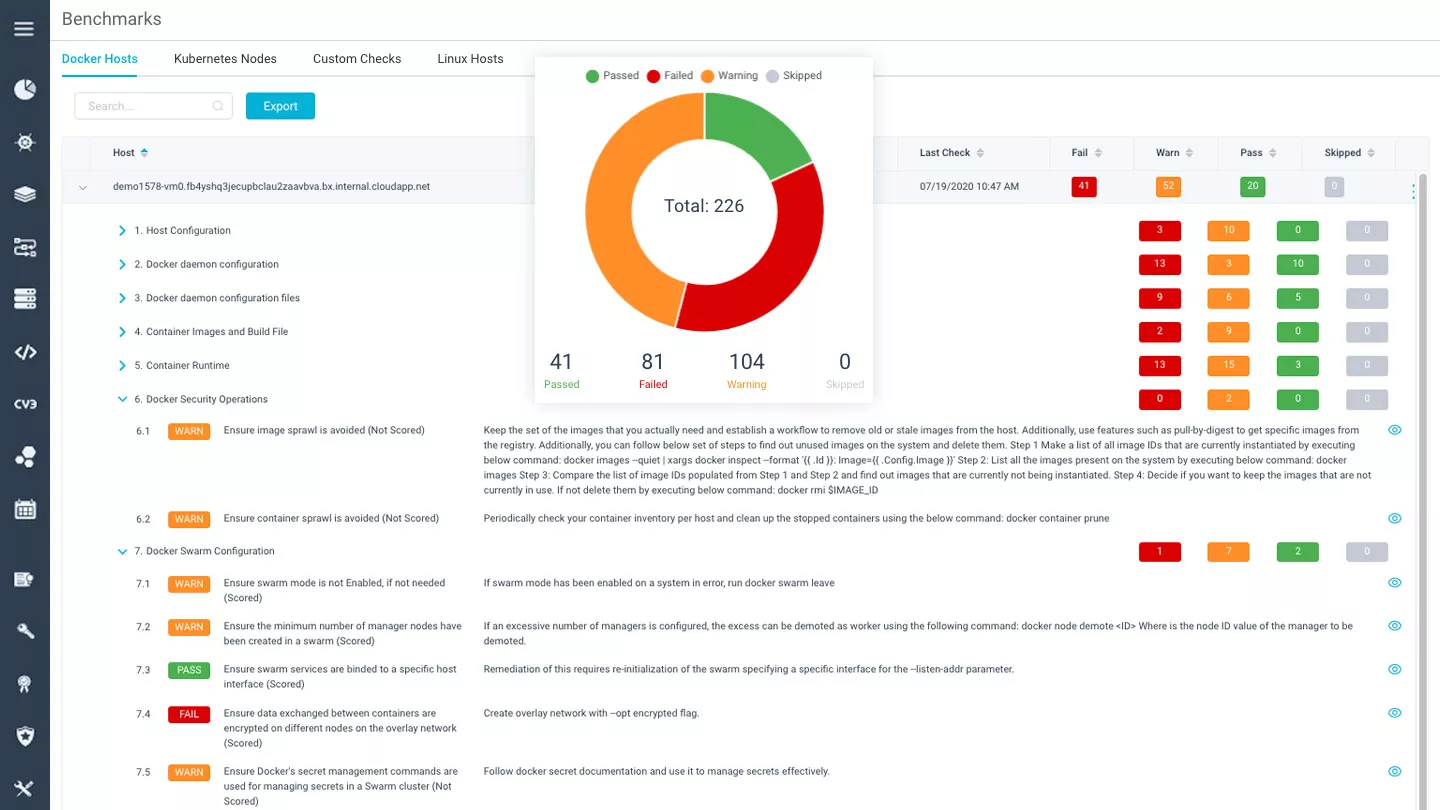
Task: Expand 1. Host Configuration section
Action: pos(123,230)
